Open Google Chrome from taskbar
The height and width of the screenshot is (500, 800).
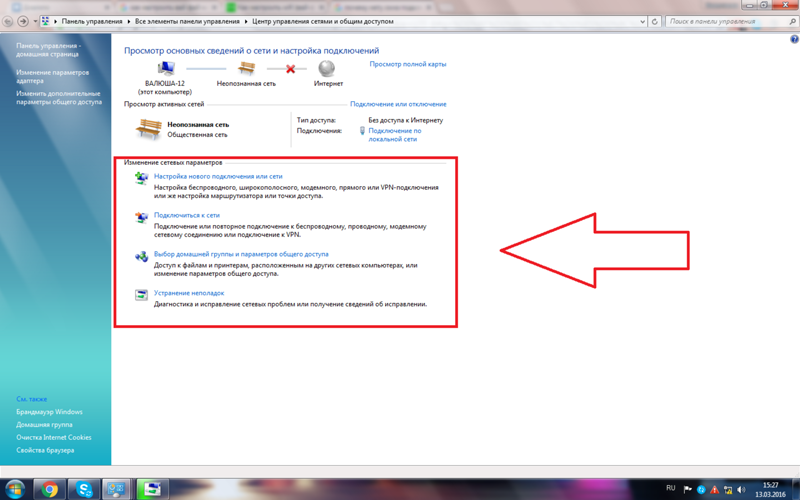coord(49,490)
